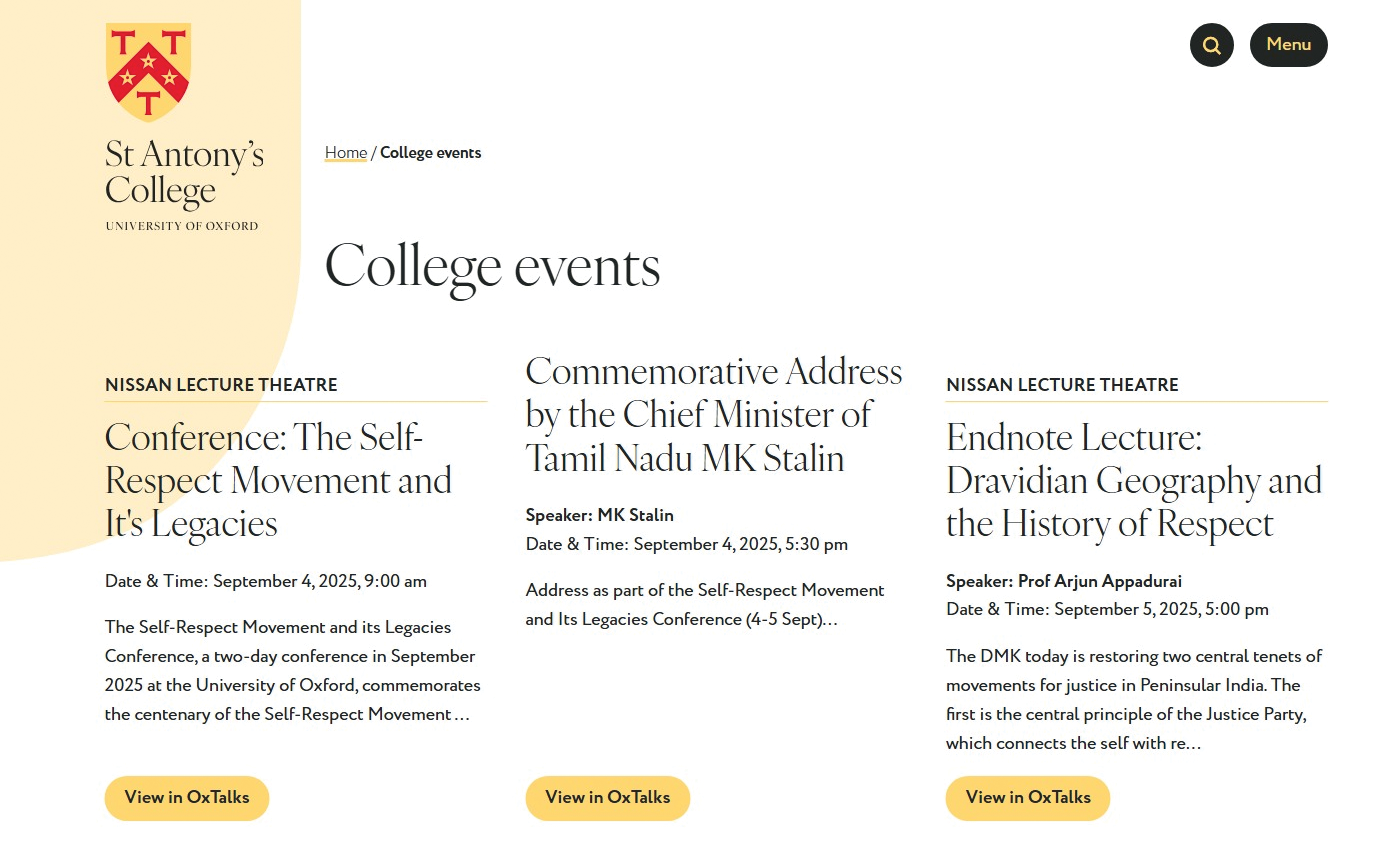Screen dimensions: 1392x848
Task: Click the September 4, 2025, 9:00 am date
Action: click(x=320, y=581)
